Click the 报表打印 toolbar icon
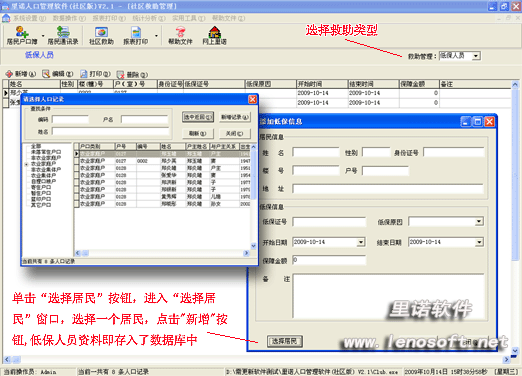The image size is (522, 376). click(136, 32)
